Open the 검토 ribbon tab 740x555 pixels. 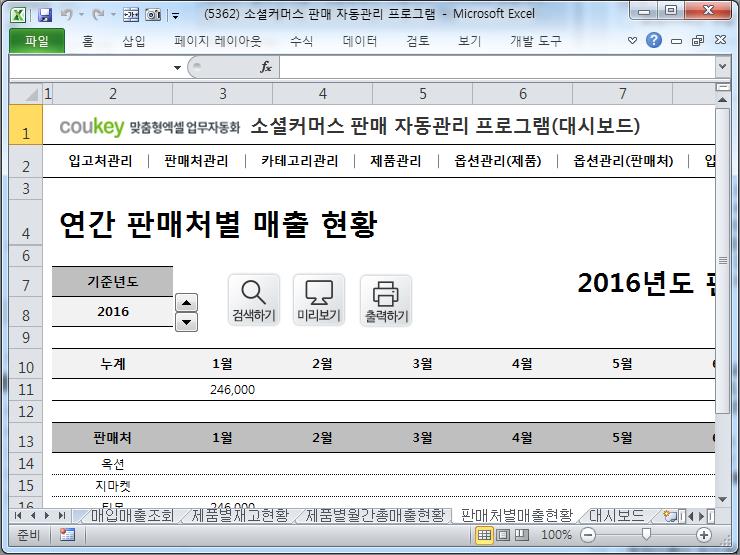click(x=418, y=41)
